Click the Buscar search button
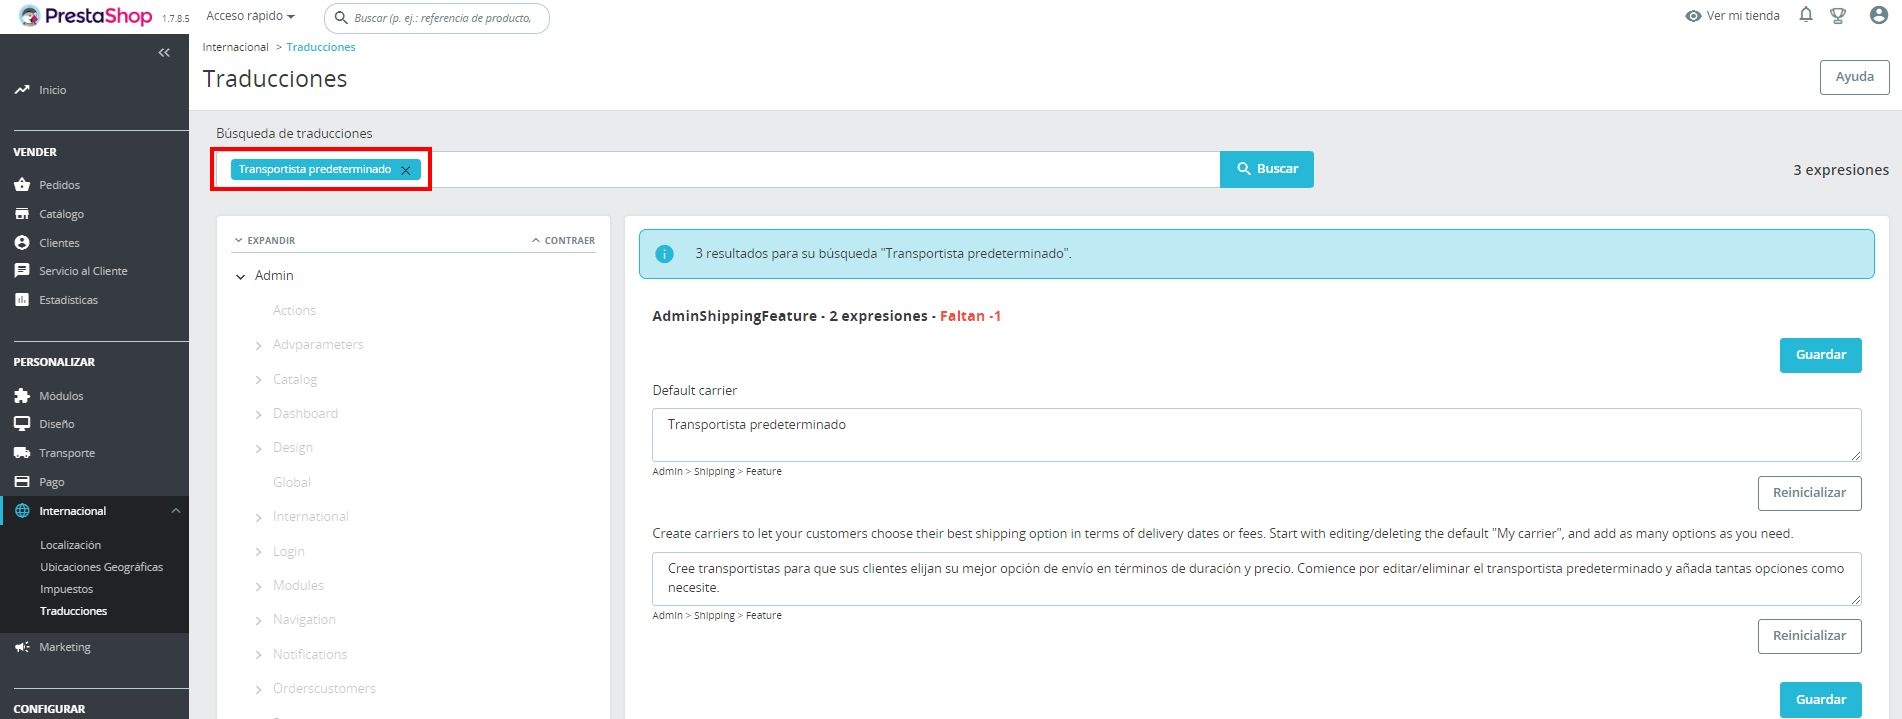The image size is (1902, 719). pos(1267,169)
